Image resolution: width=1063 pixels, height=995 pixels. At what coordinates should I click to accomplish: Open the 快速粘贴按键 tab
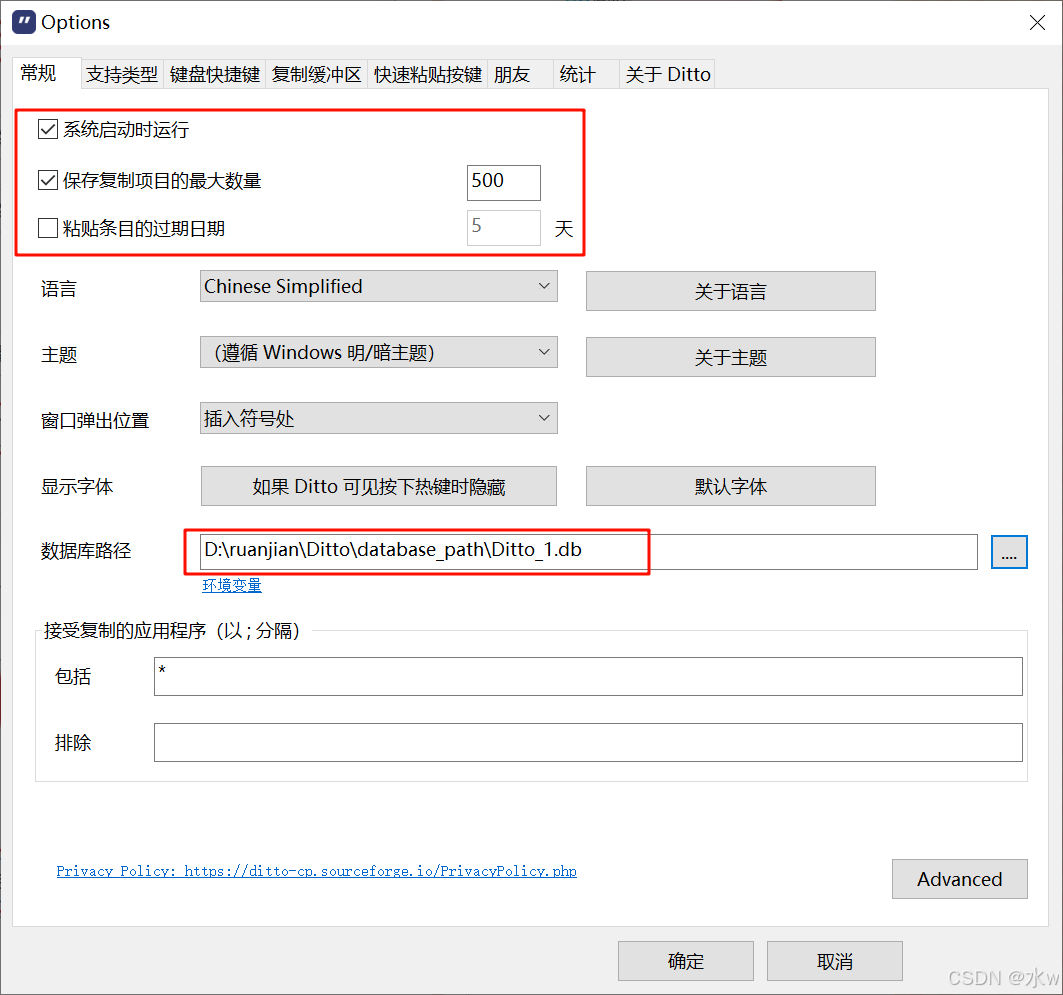tap(427, 75)
